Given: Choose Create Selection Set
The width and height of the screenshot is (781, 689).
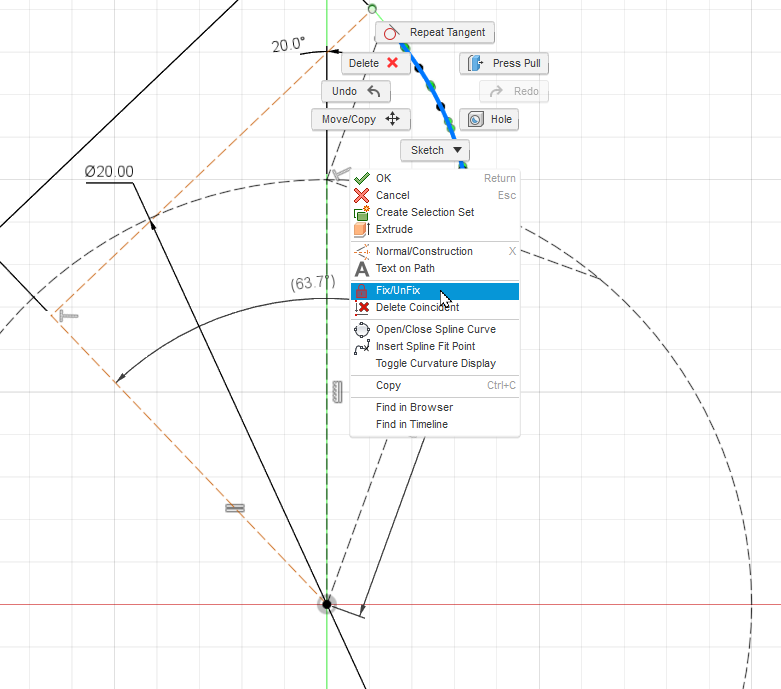Looking at the screenshot, I should coord(424,212).
